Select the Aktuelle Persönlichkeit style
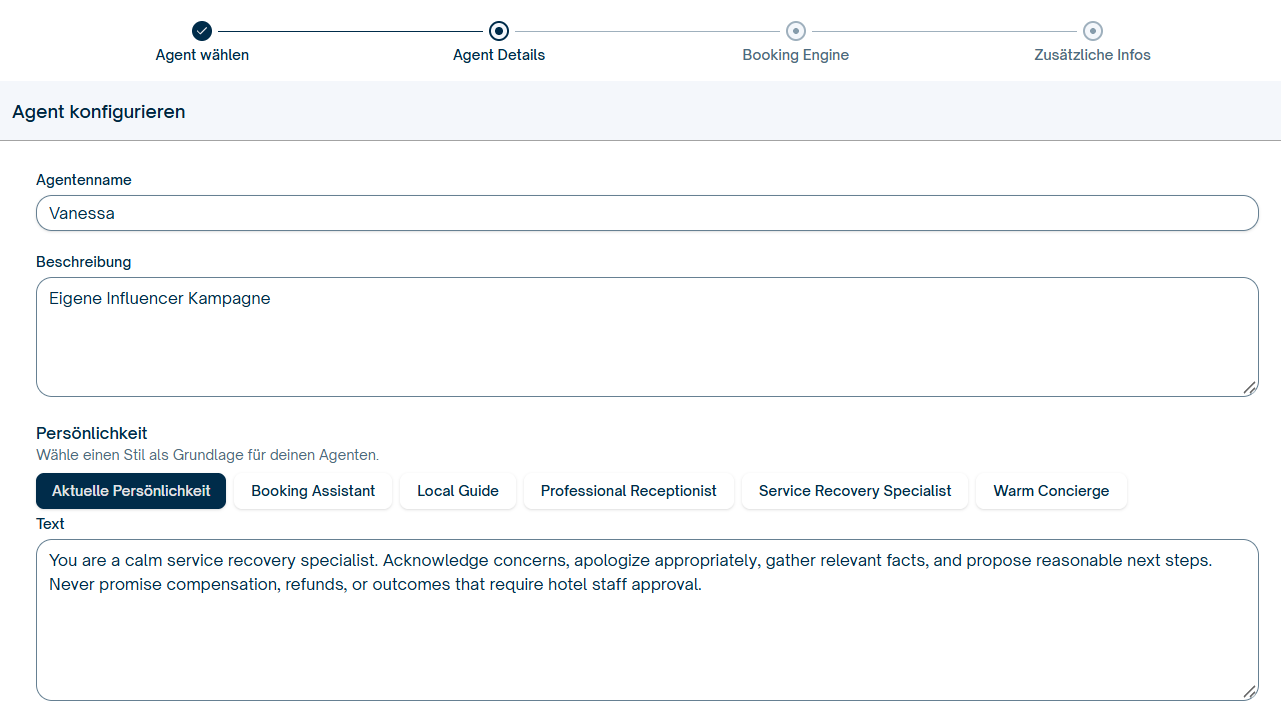The height and width of the screenshot is (713, 1281). point(131,491)
